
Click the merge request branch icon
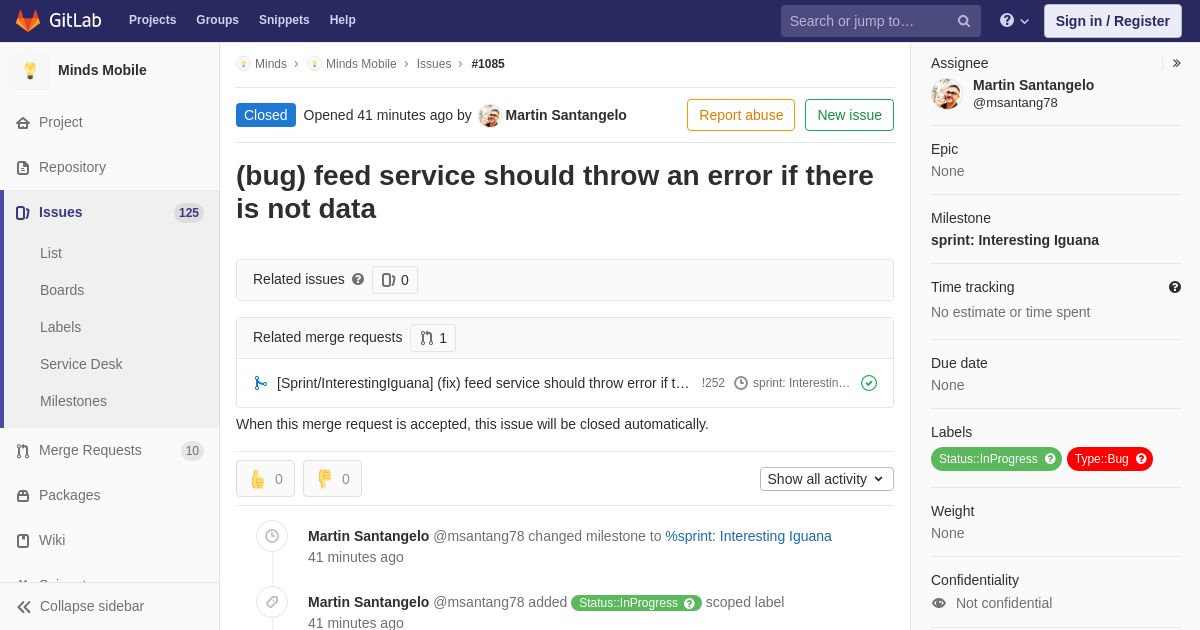261,383
